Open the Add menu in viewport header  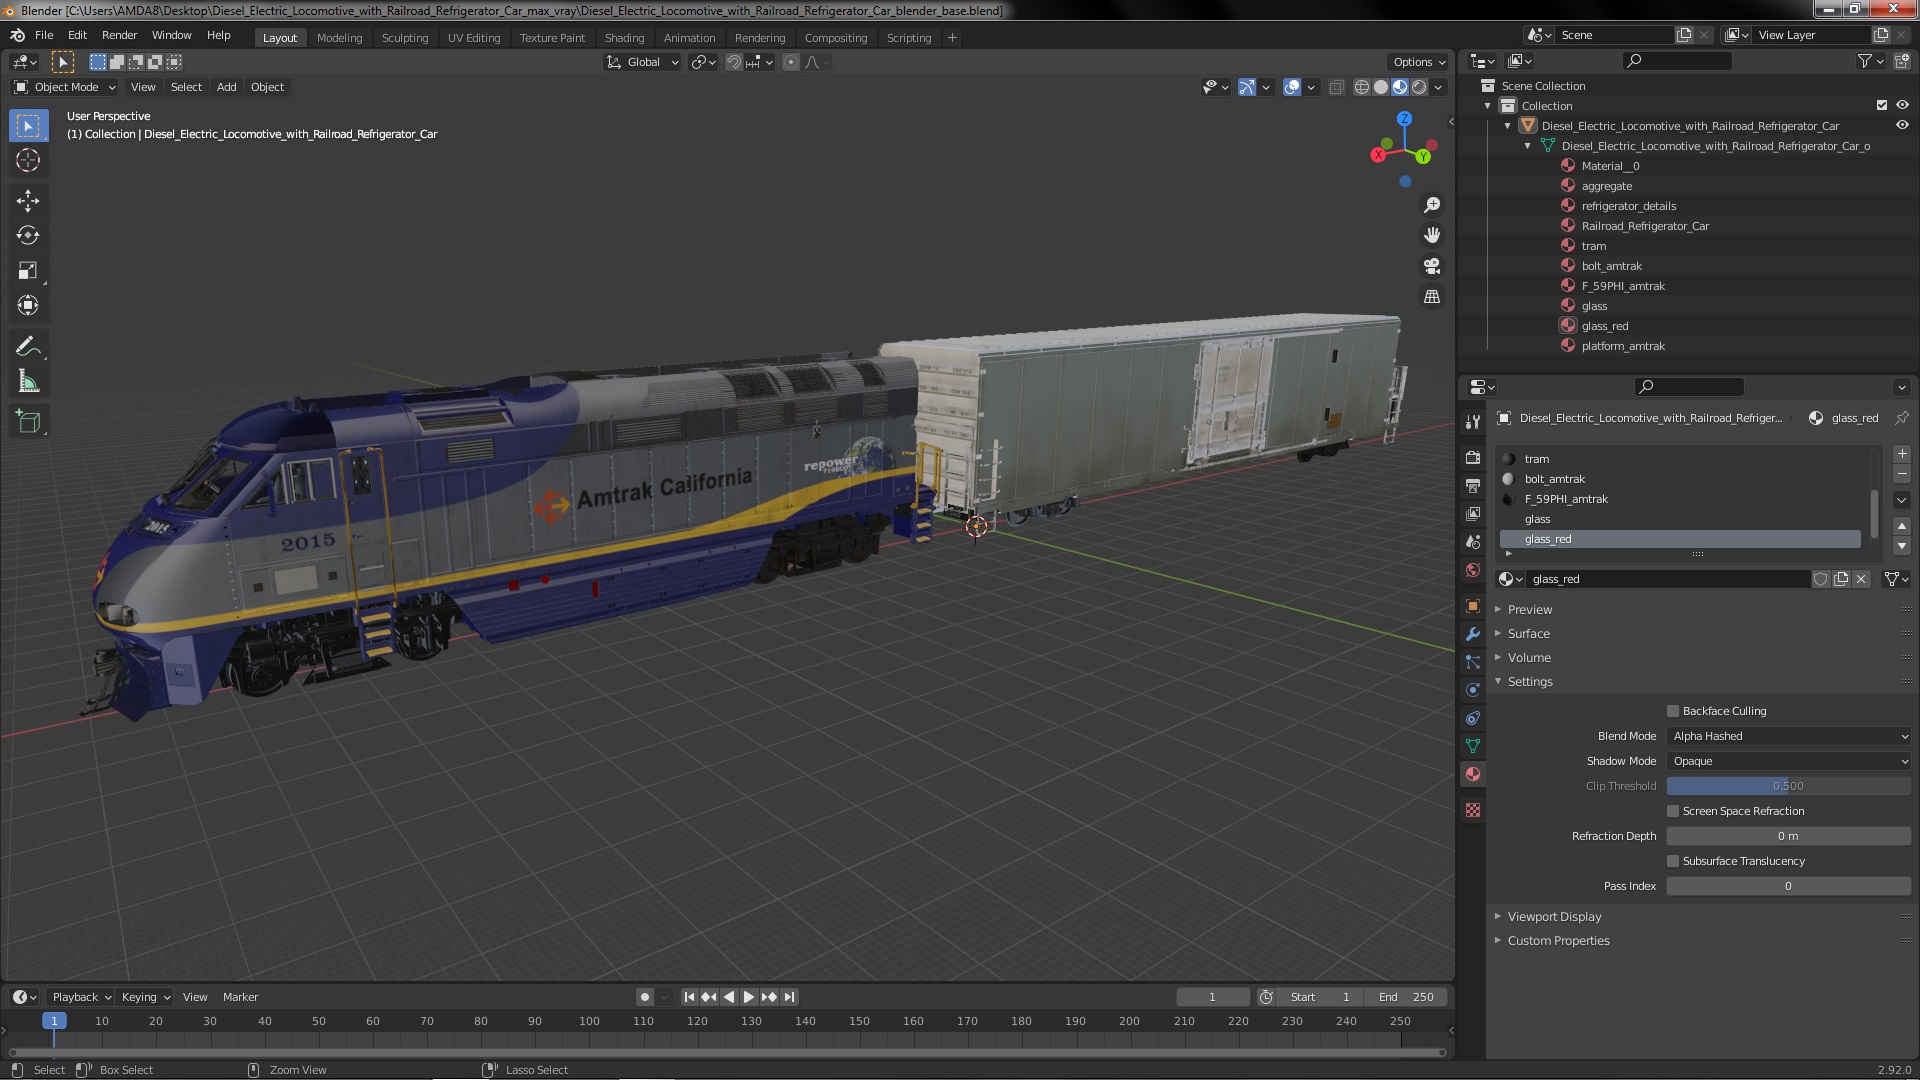[x=227, y=87]
